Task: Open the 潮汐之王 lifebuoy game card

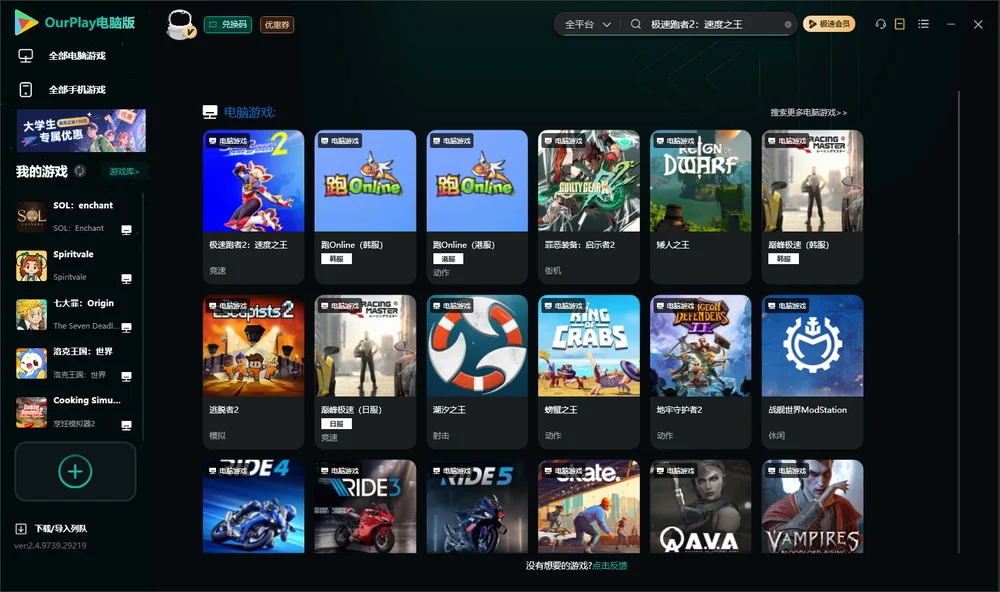Action: tap(477, 372)
